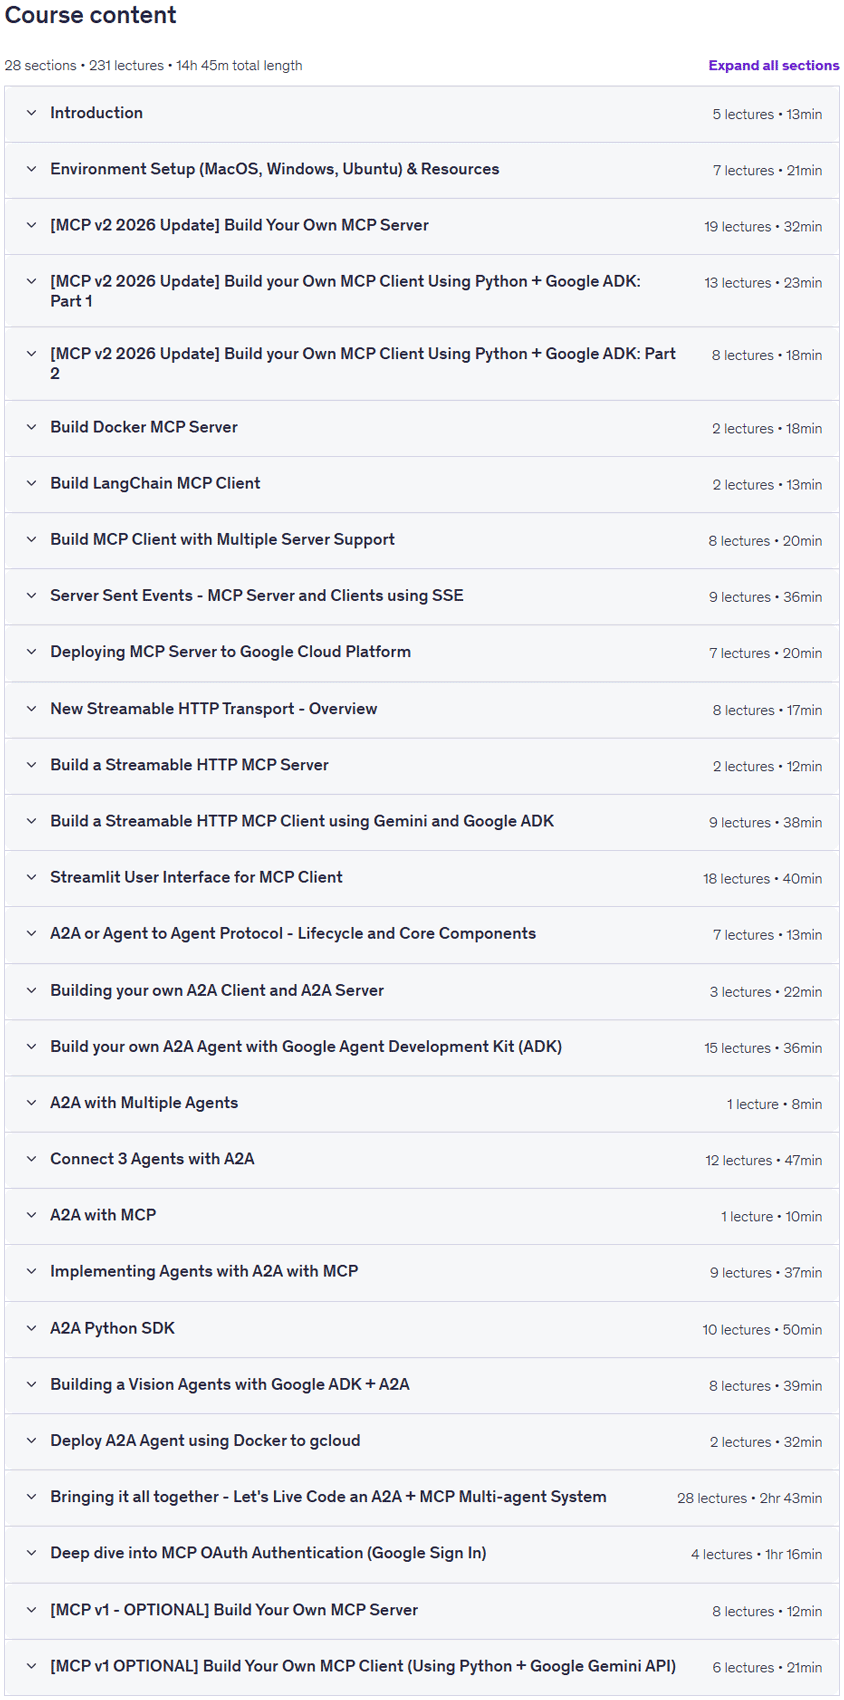The height and width of the screenshot is (1700, 844).
Task: Open New Streamable HTTP Transport - Overview section
Action: 421,709
